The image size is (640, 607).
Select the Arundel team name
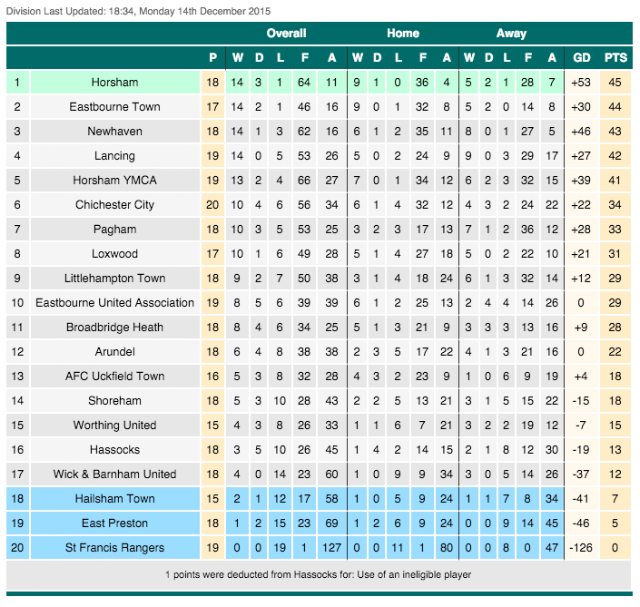[x=115, y=351]
